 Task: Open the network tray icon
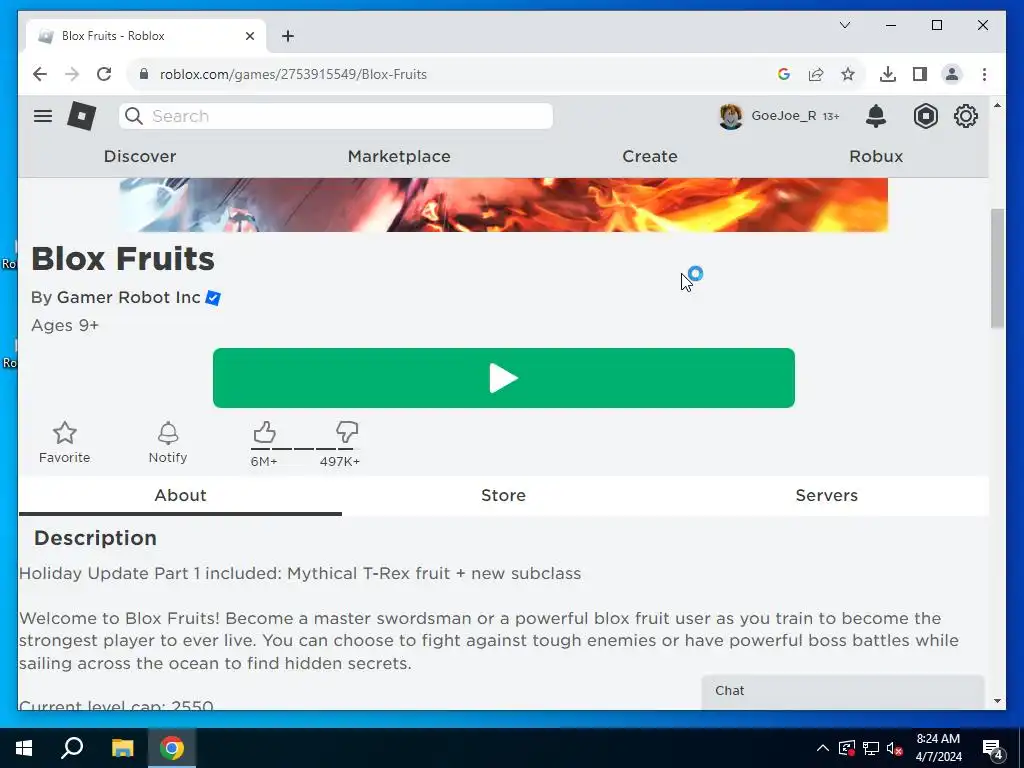[x=871, y=748]
